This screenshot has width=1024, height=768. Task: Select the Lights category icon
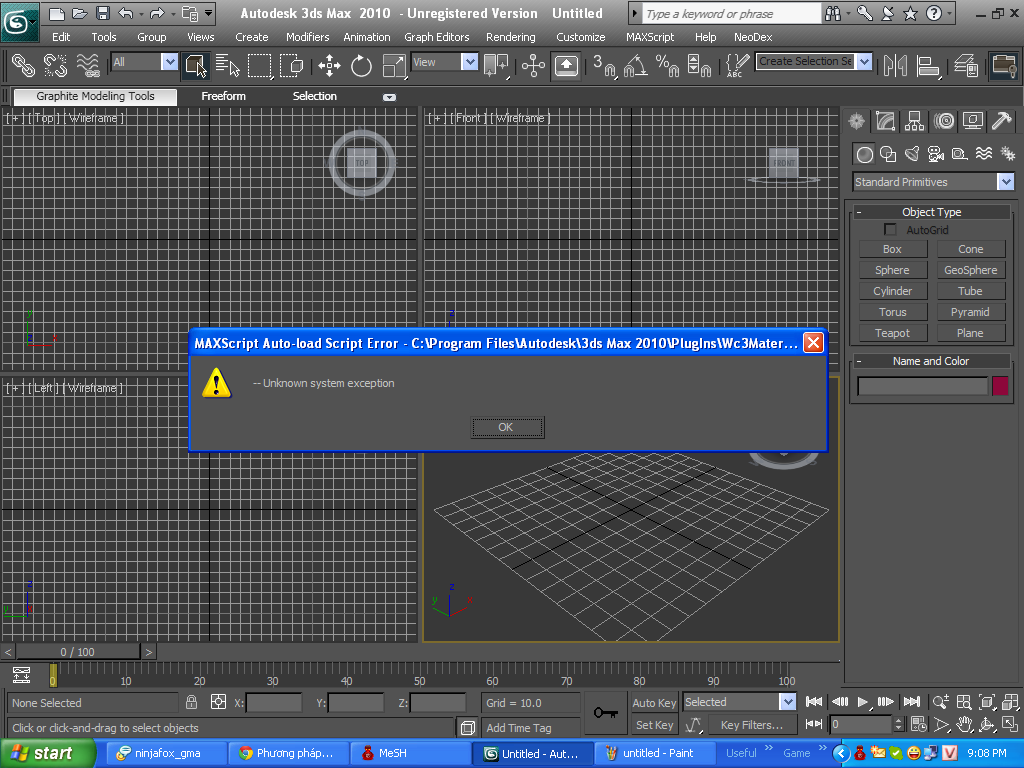click(x=912, y=154)
